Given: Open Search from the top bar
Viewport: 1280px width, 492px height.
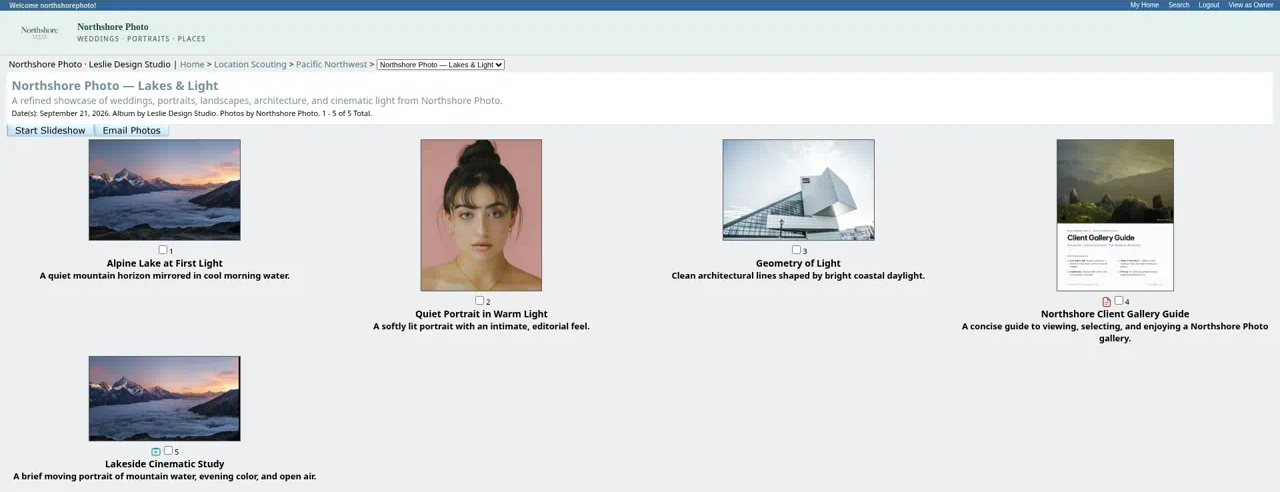Looking at the screenshot, I should [x=1179, y=5].
